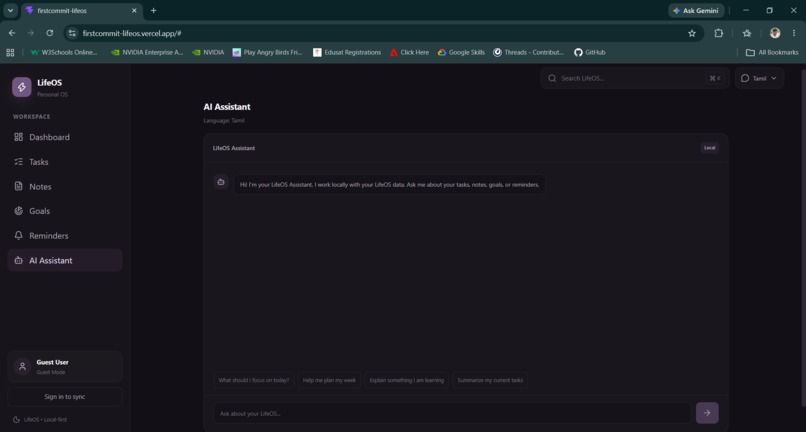The image size is (806, 432).
Task: Open the Click Here bookmark
Action: 409,52
